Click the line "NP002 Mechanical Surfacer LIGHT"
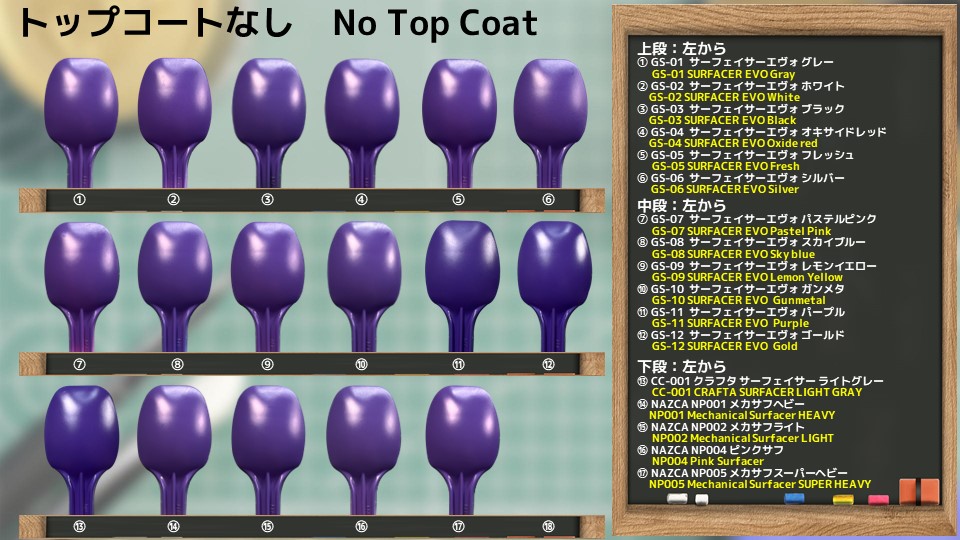 click(743, 438)
